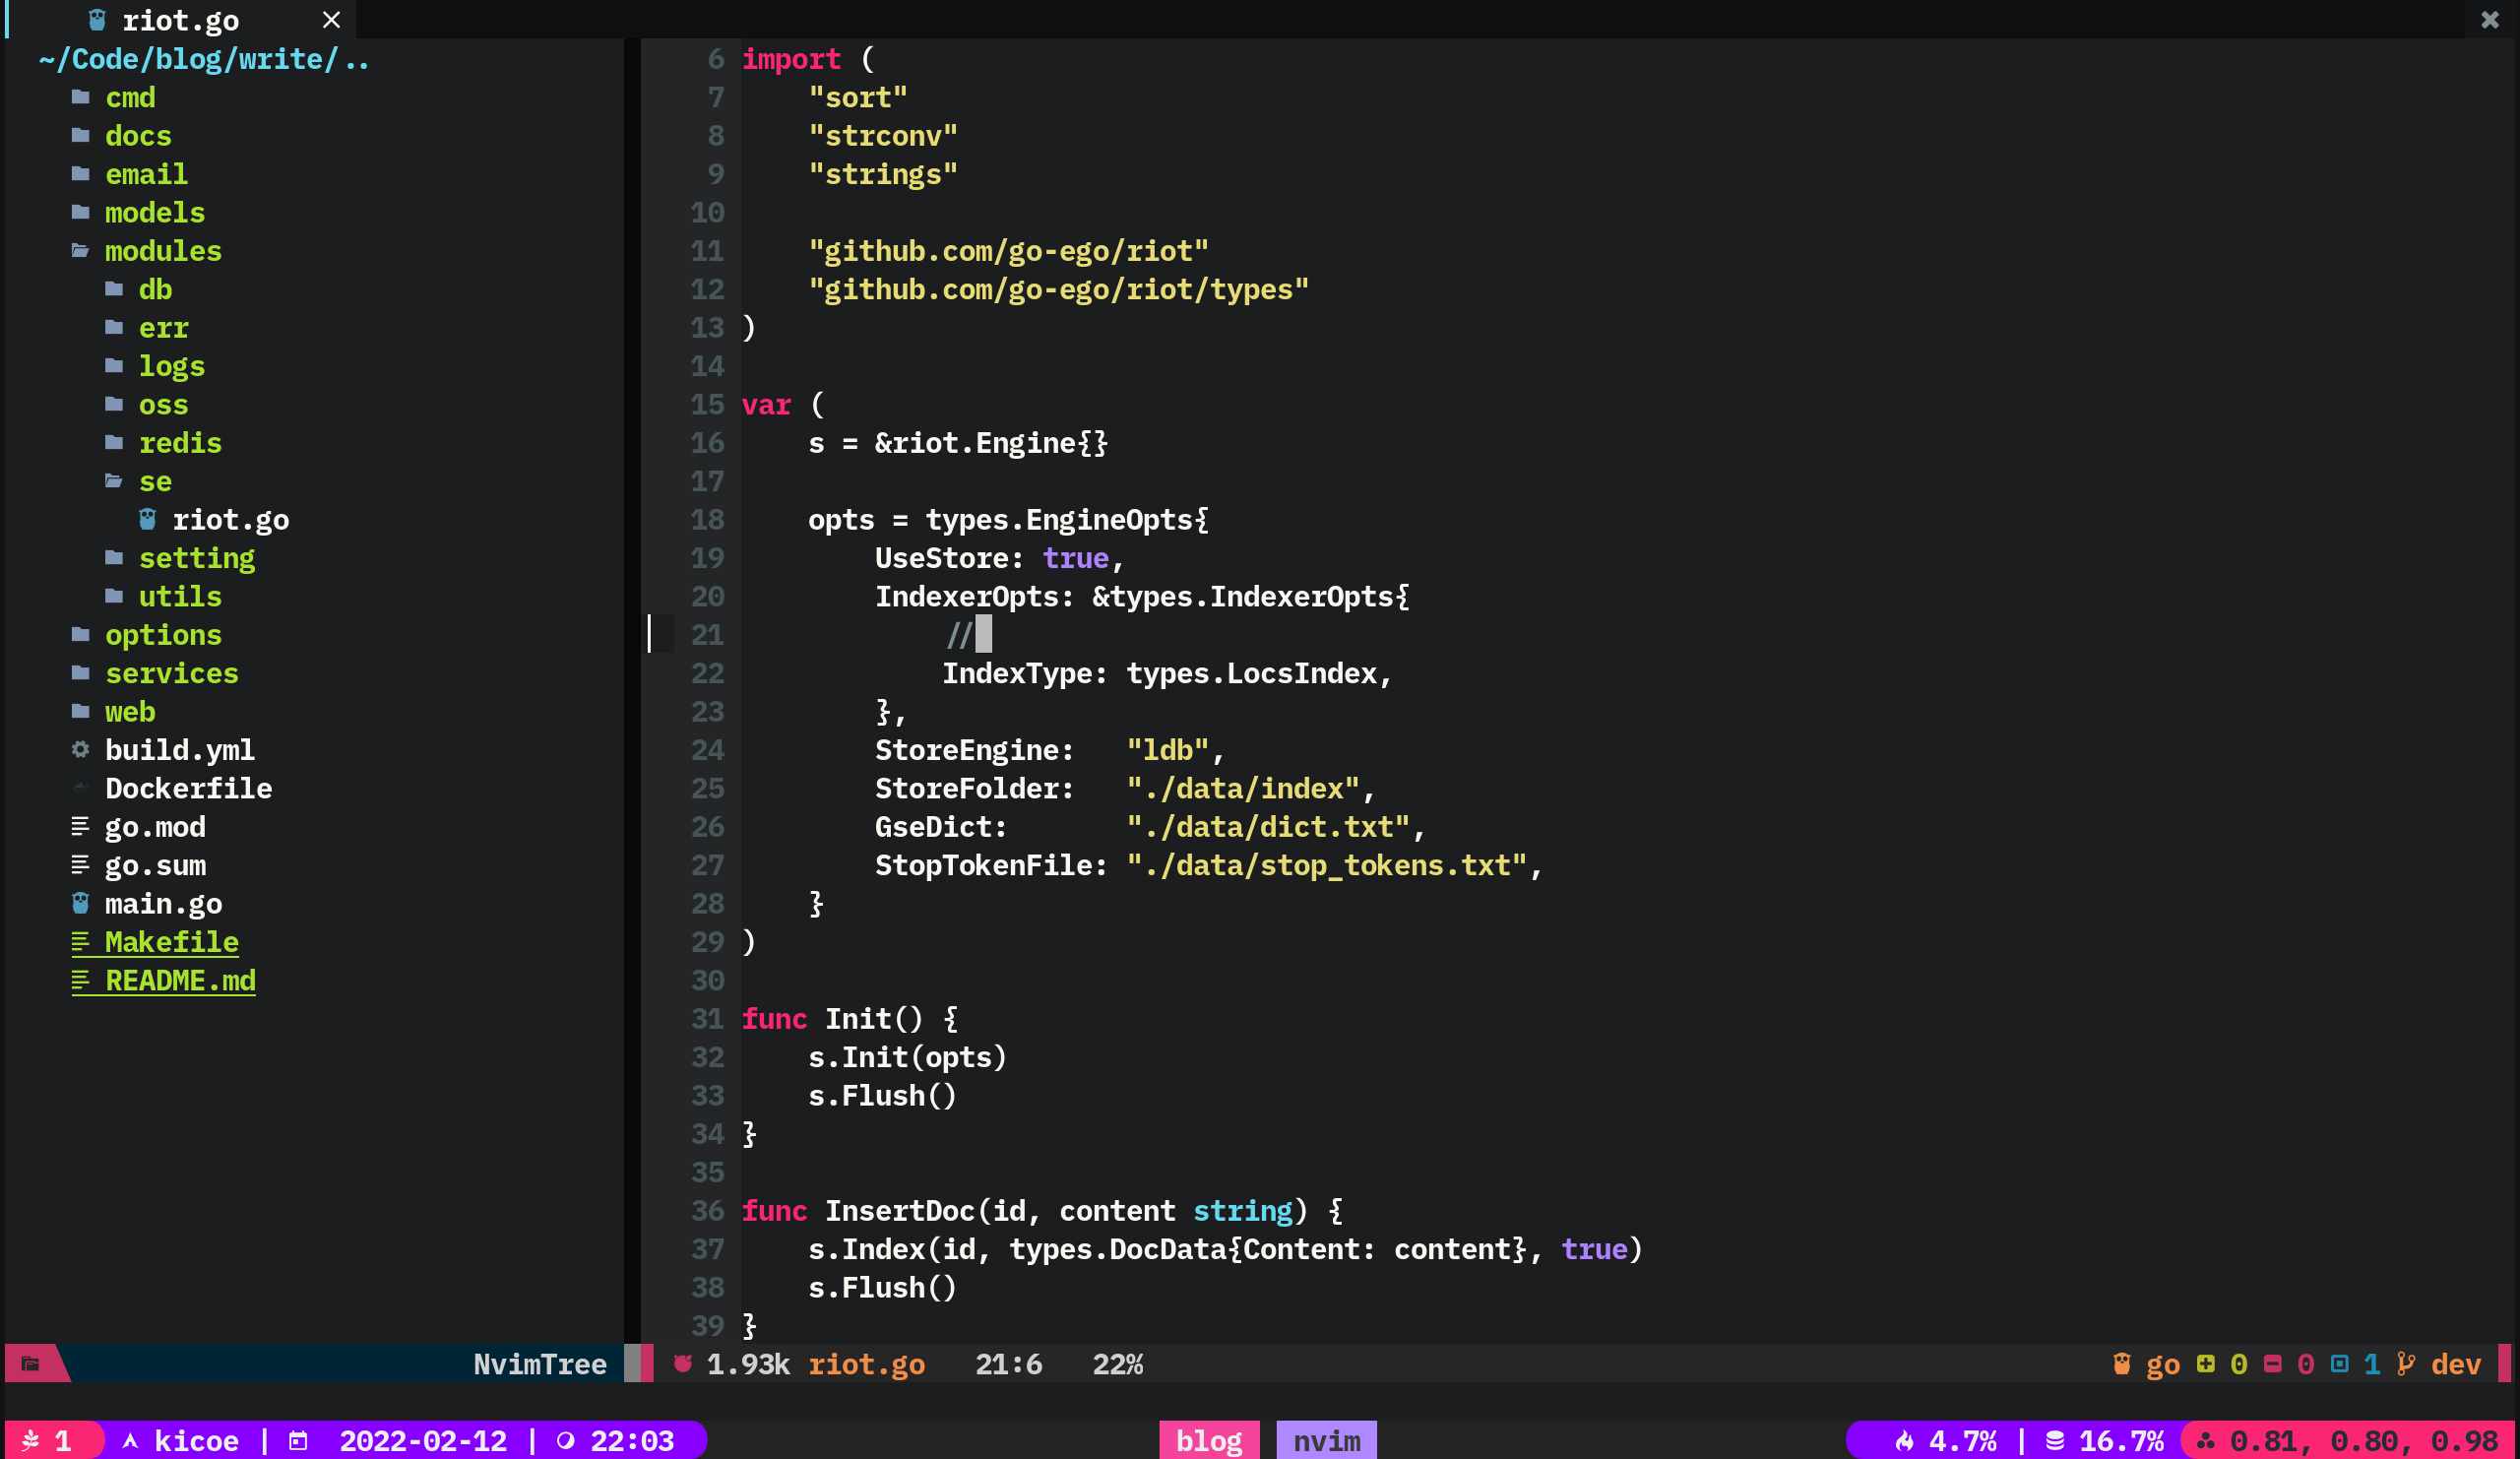Image resolution: width=2520 pixels, height=1459 pixels.
Task: Click the gopher icon next to main.go
Action: click(x=81, y=903)
